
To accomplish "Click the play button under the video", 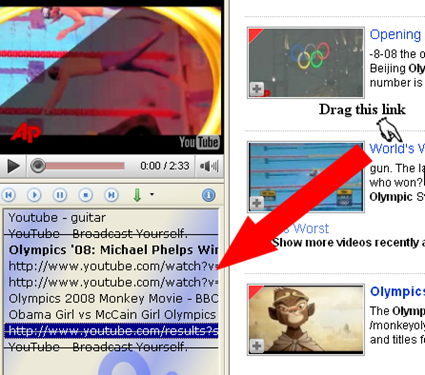I will pyautogui.click(x=13, y=166).
